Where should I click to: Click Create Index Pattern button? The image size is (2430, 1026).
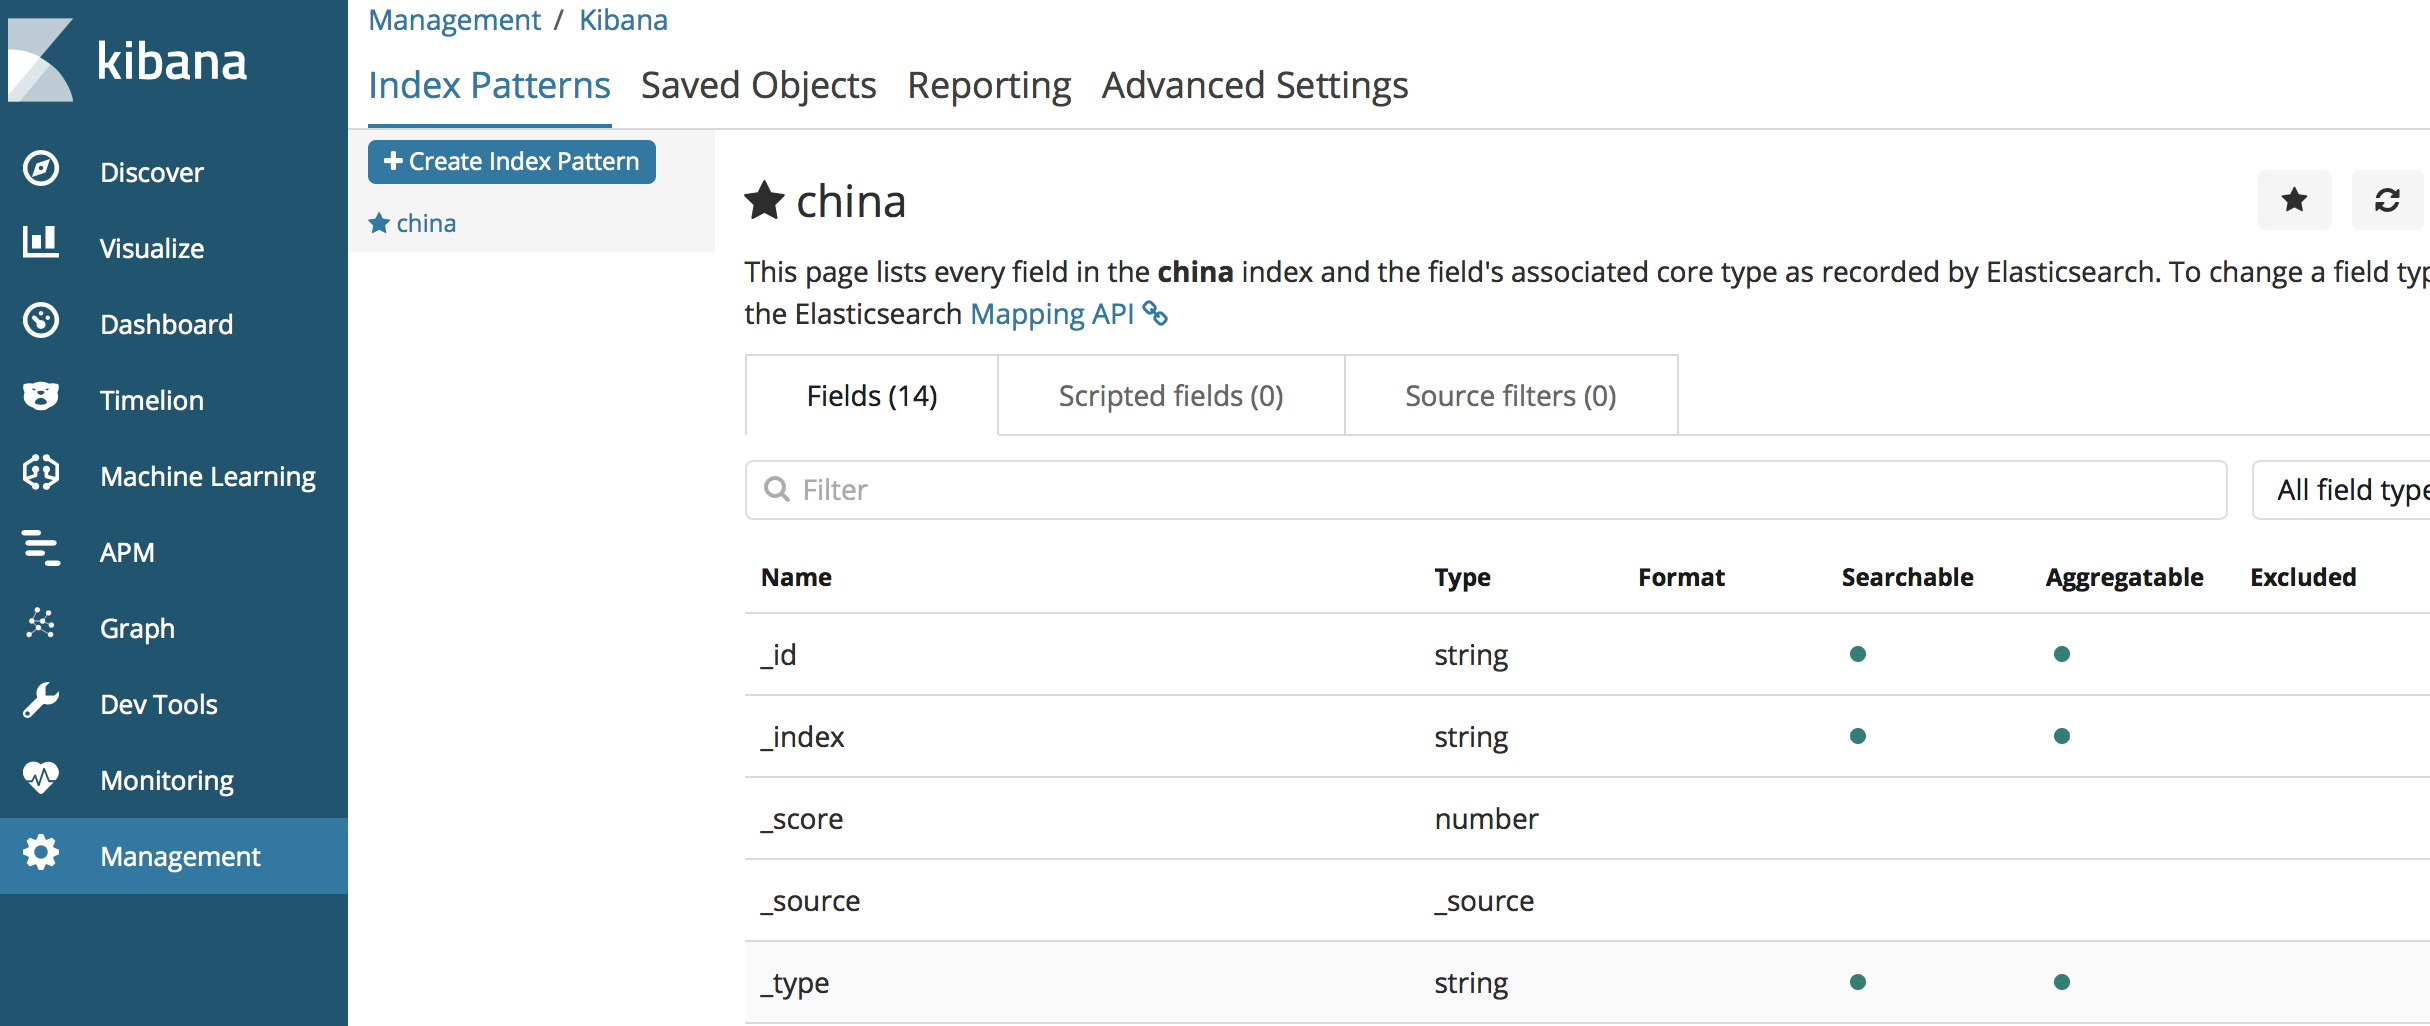511,162
